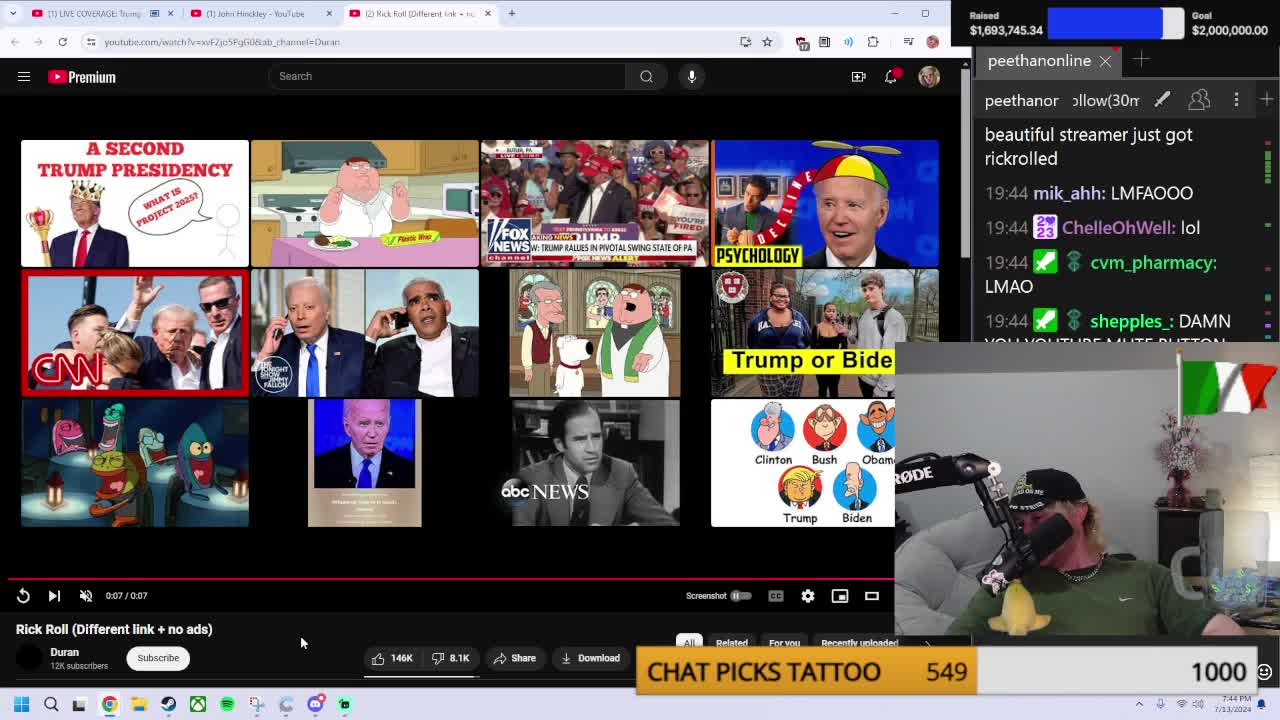
Task: Add a new chat tab
Action: [x=1141, y=60]
